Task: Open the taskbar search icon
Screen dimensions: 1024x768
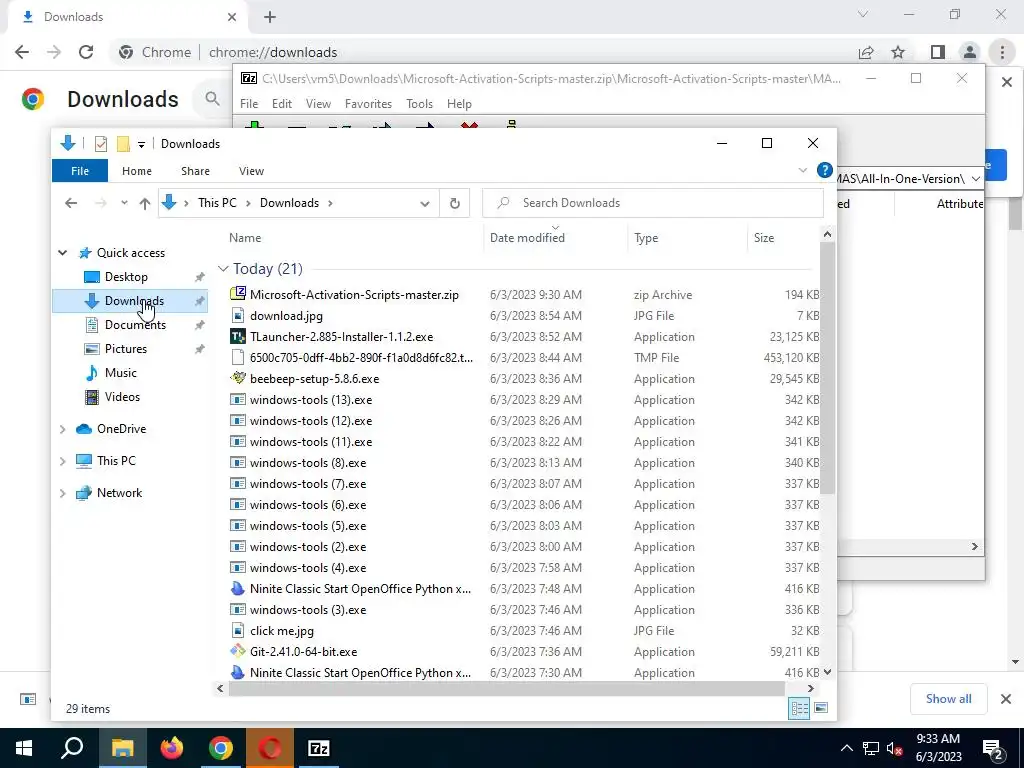Action: (72, 748)
